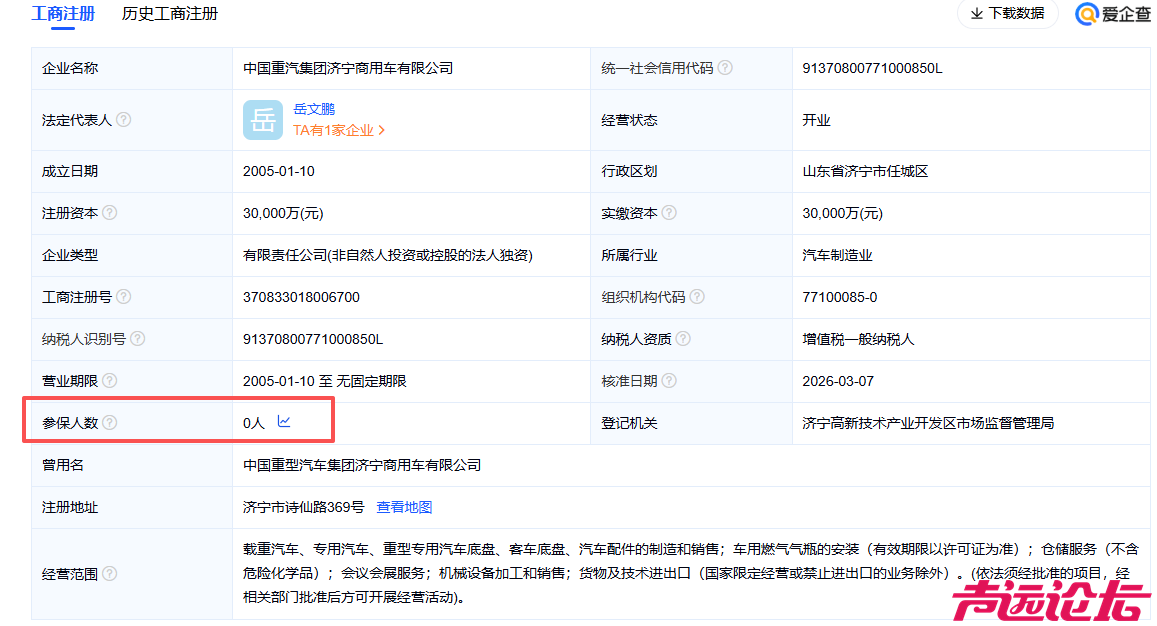Image resolution: width=1157 pixels, height=626 pixels.
Task: Show help icon beside 组织机构代码
Action: (x=697, y=297)
